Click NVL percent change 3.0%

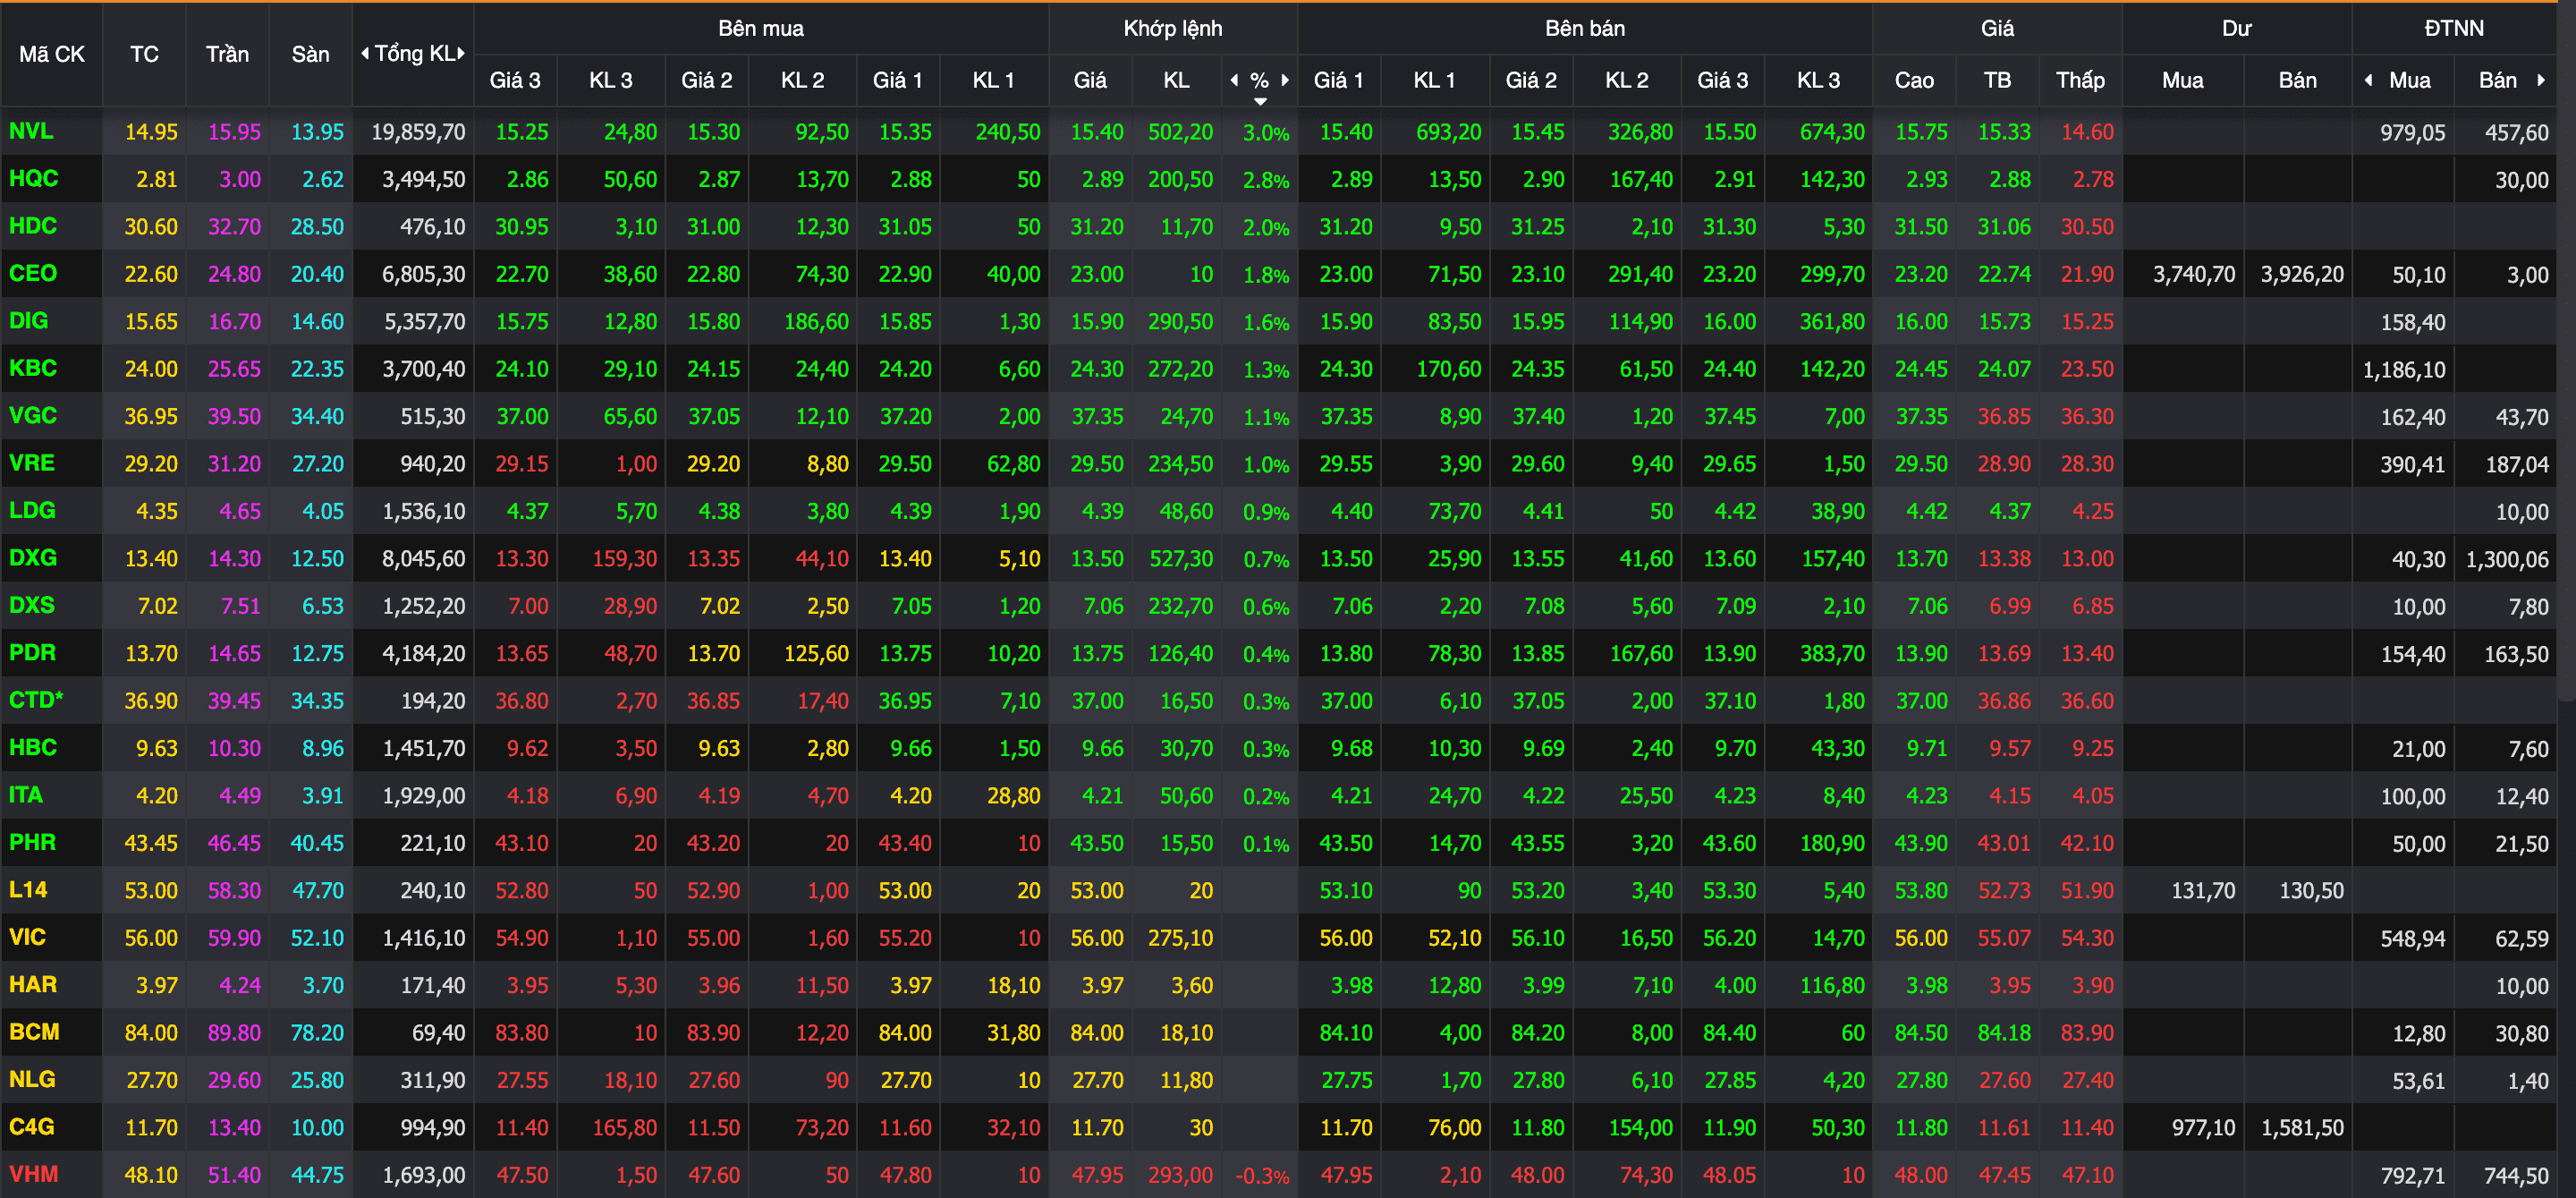coord(1266,133)
